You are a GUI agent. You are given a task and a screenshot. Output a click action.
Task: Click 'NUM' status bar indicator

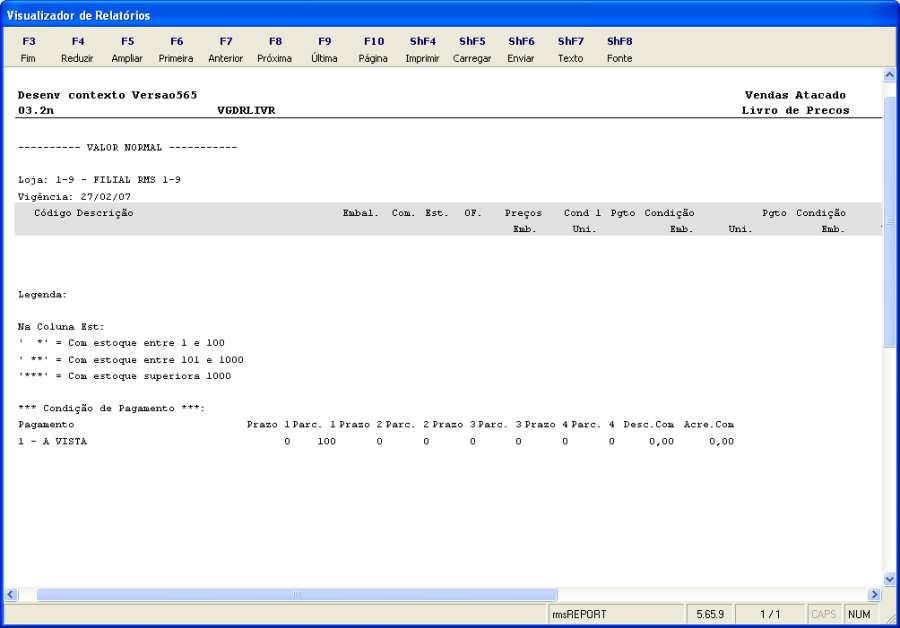859,614
